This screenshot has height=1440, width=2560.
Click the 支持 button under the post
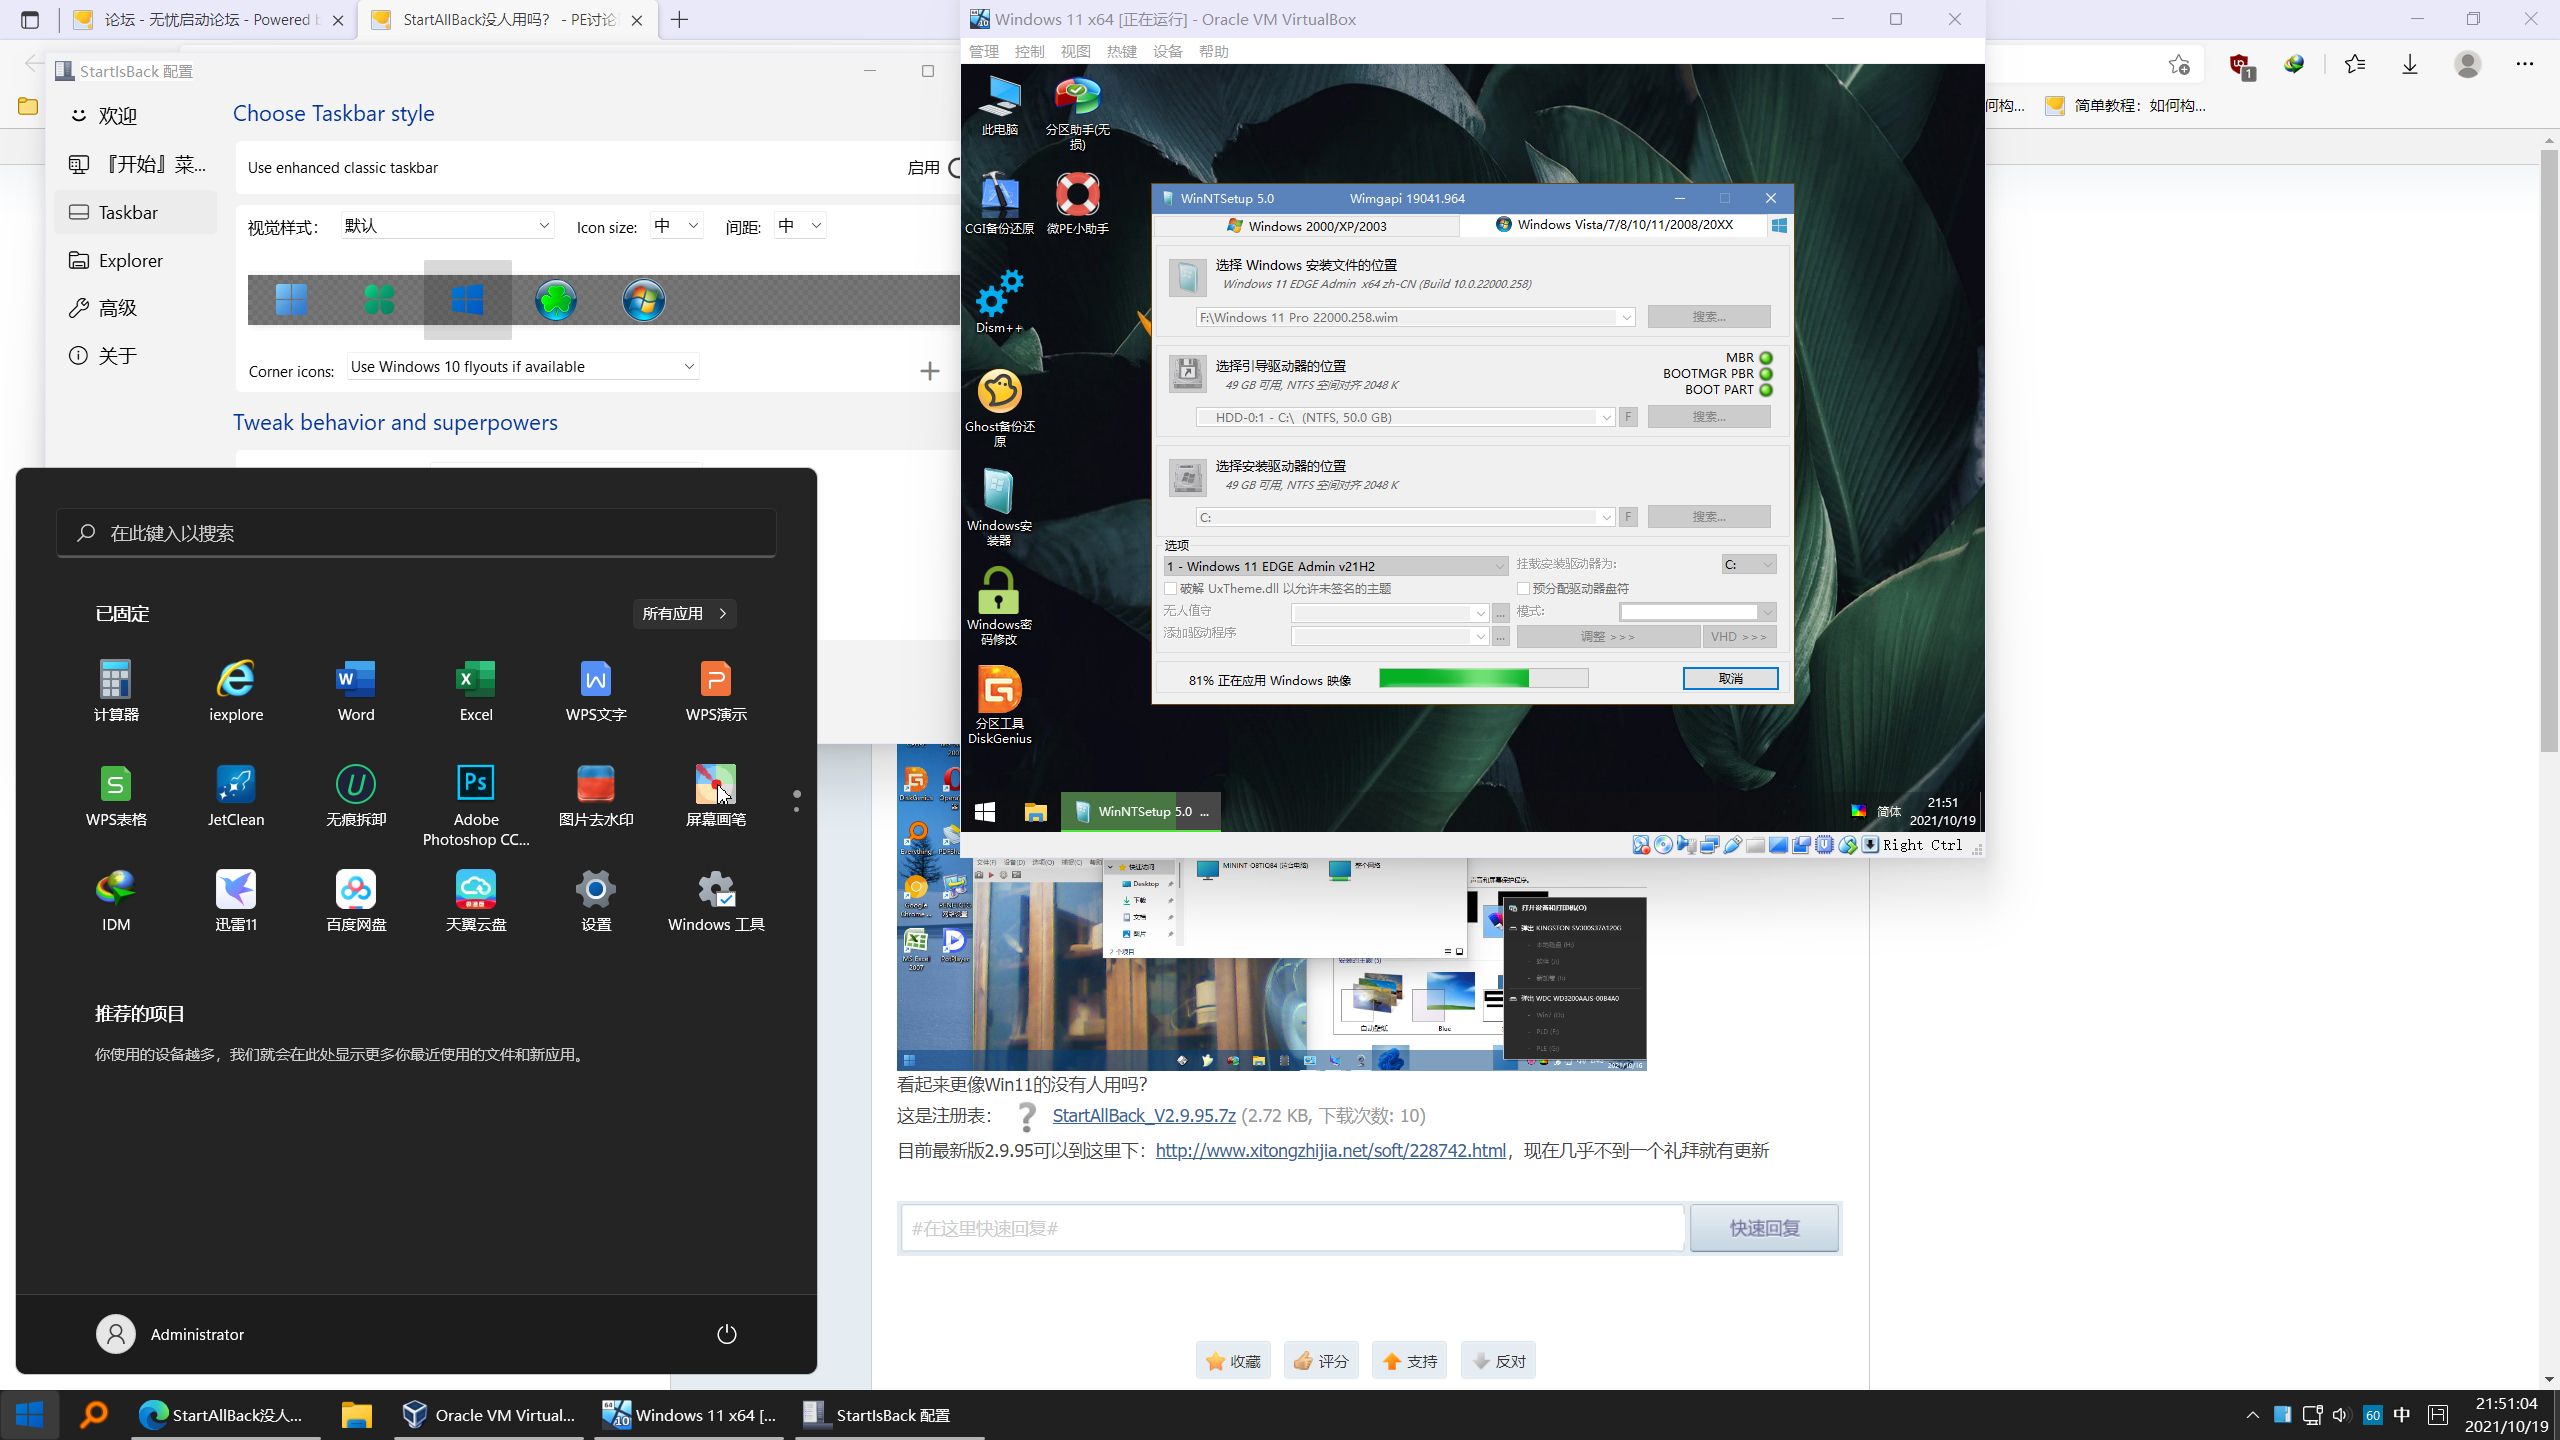point(1409,1361)
